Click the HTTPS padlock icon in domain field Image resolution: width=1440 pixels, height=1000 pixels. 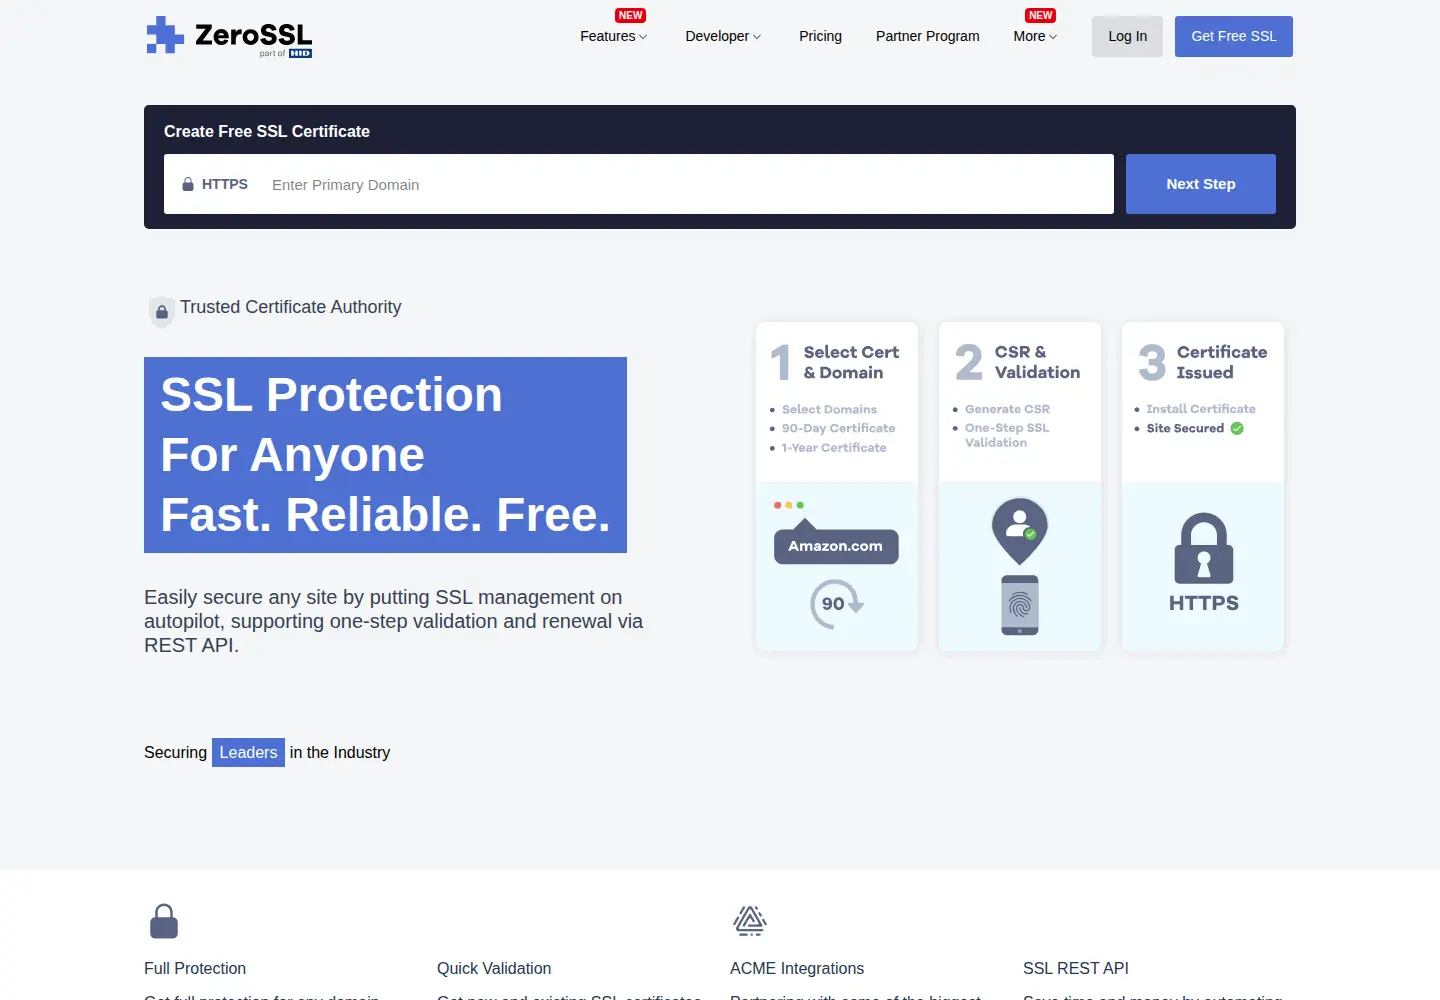[187, 184]
